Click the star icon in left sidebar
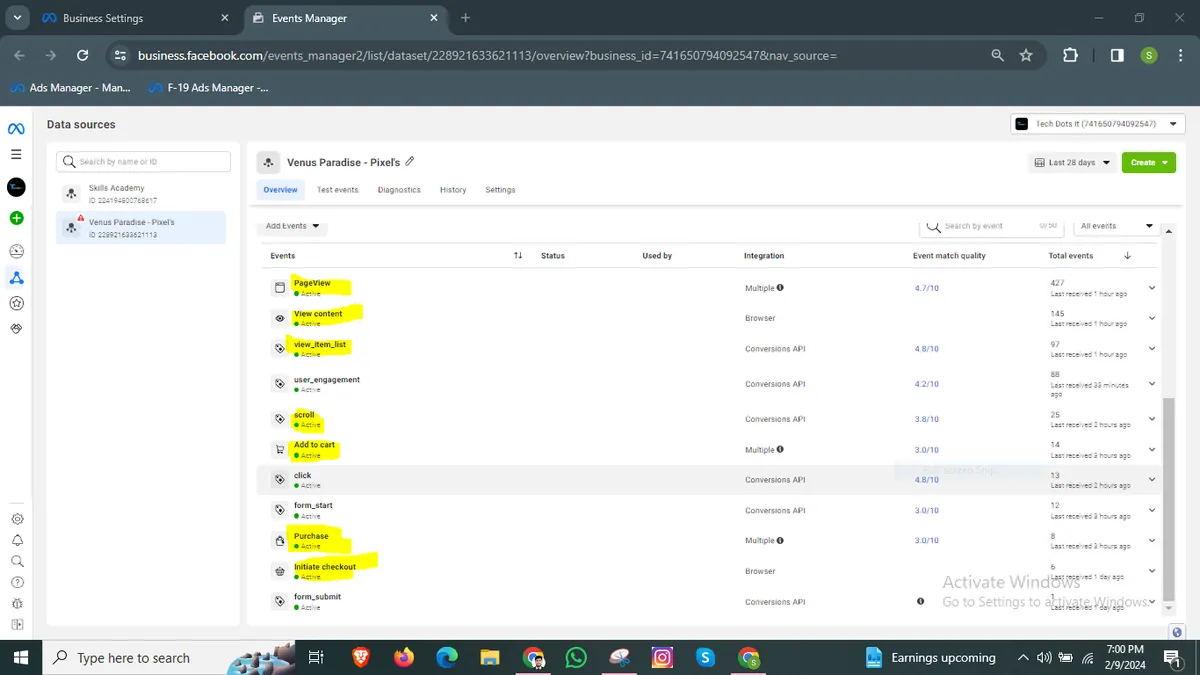Screen dimensions: 1200x675 coord(16,303)
